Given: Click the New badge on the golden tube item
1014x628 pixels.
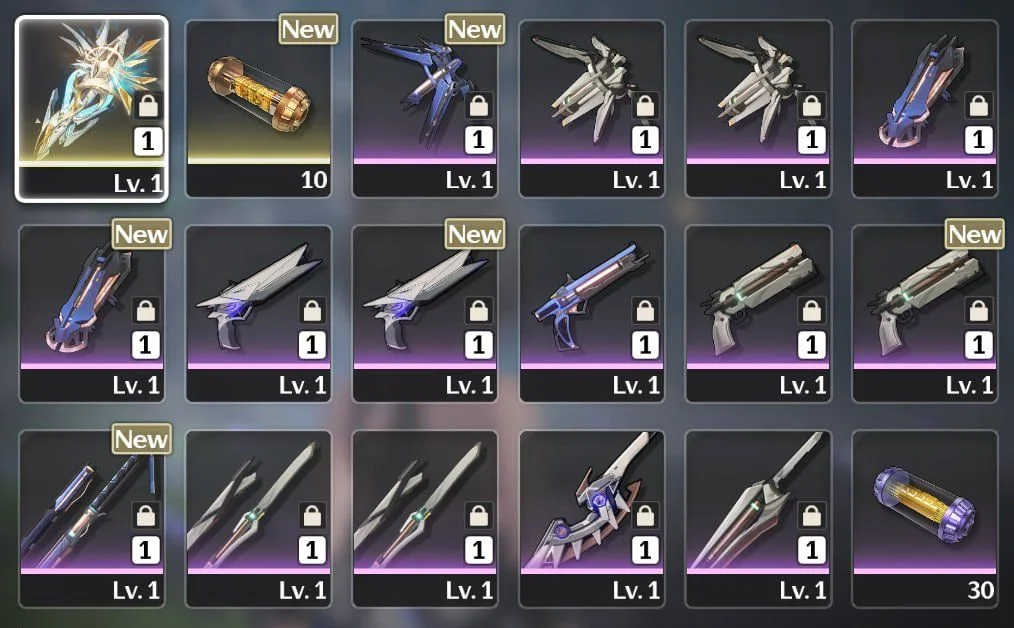Looking at the screenshot, I should (308, 29).
